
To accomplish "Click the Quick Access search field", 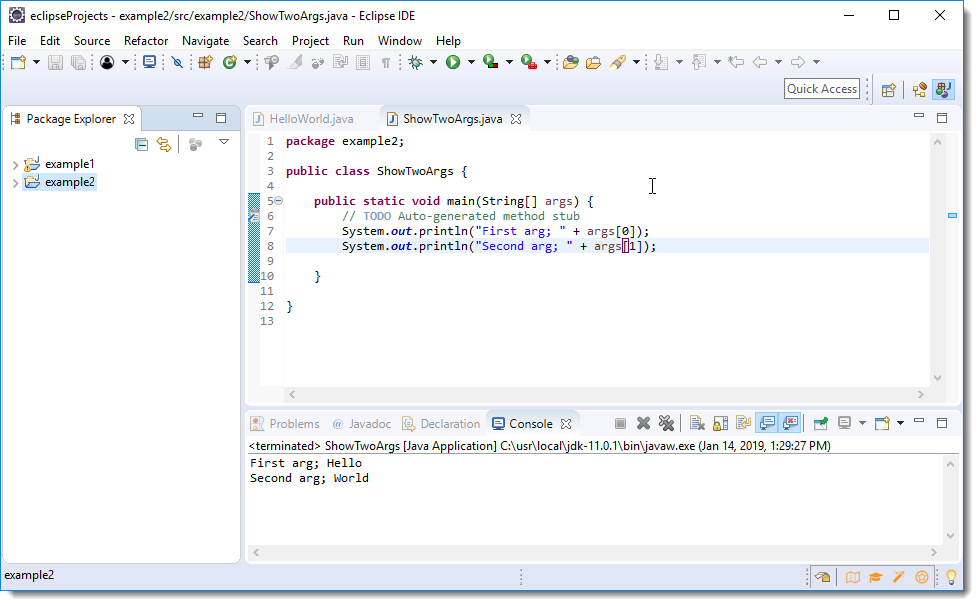I will point(822,89).
